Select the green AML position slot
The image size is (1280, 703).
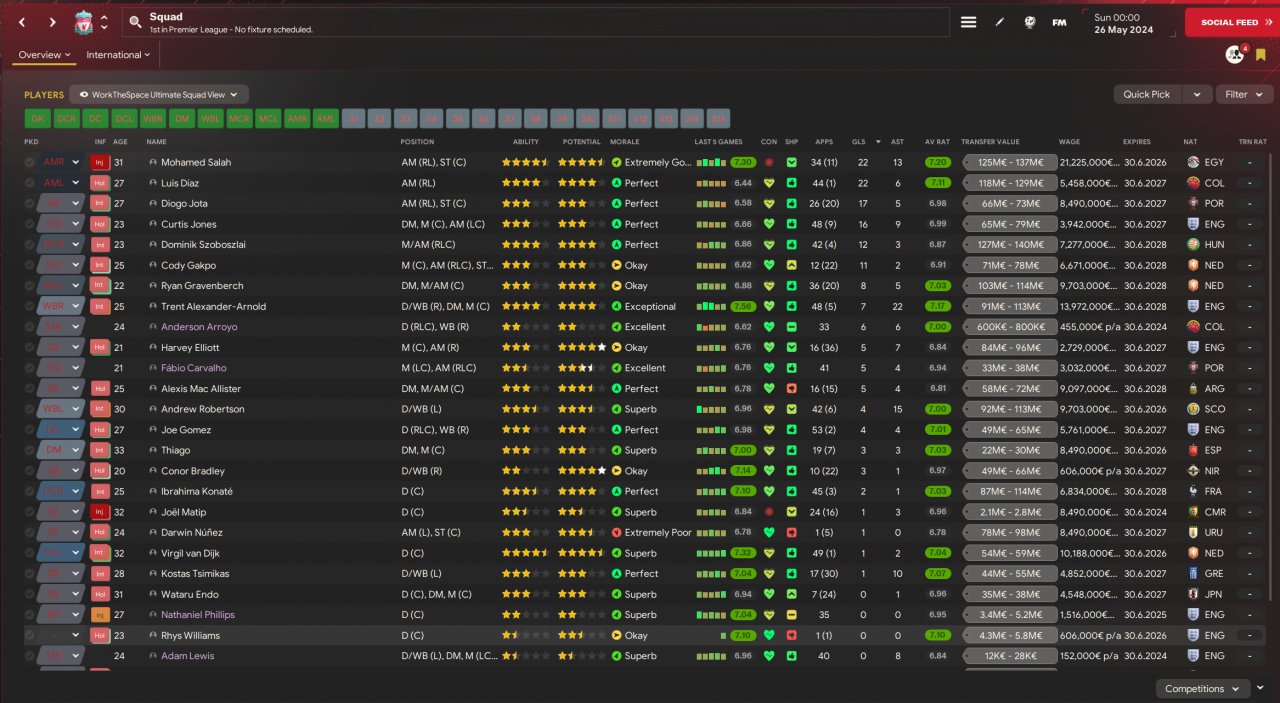click(x=326, y=118)
